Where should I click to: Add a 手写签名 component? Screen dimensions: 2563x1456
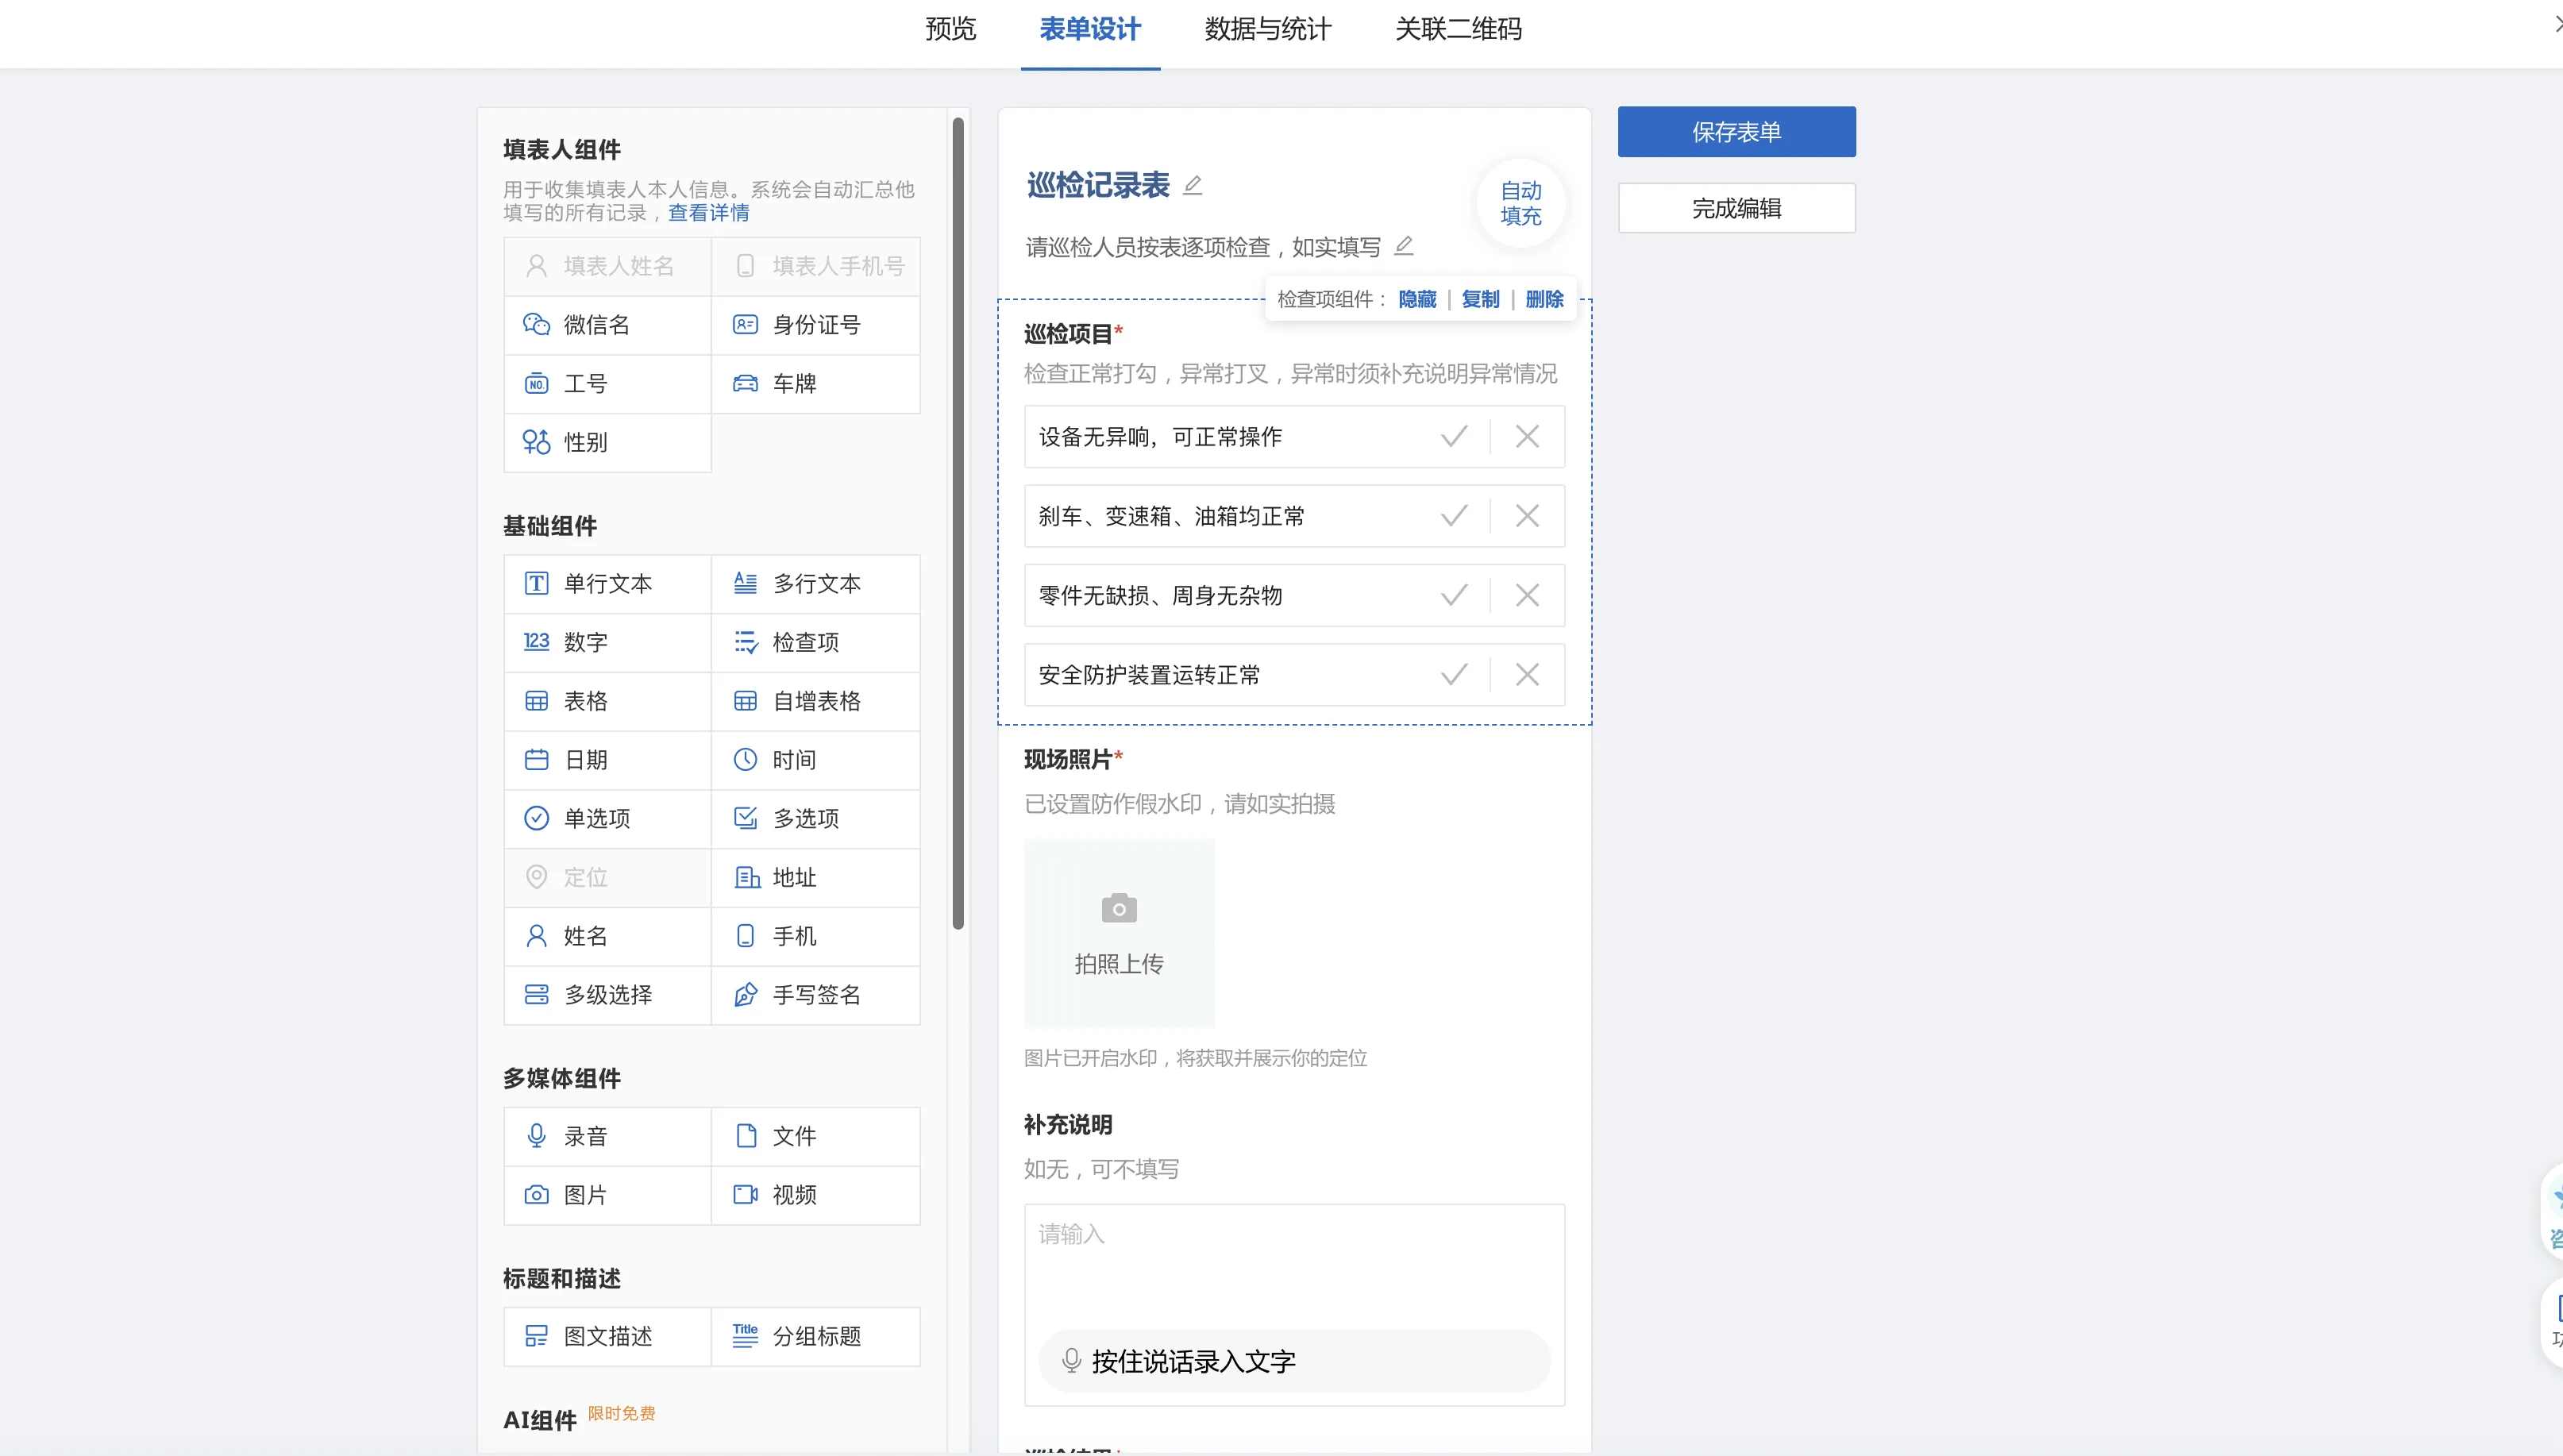[815, 996]
